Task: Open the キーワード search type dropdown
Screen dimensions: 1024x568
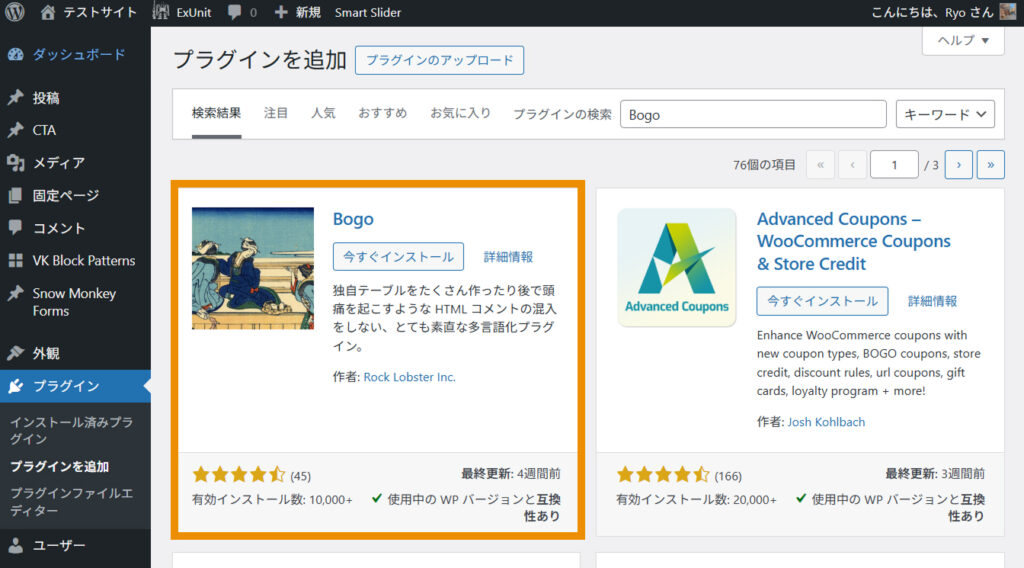Action: [x=944, y=114]
